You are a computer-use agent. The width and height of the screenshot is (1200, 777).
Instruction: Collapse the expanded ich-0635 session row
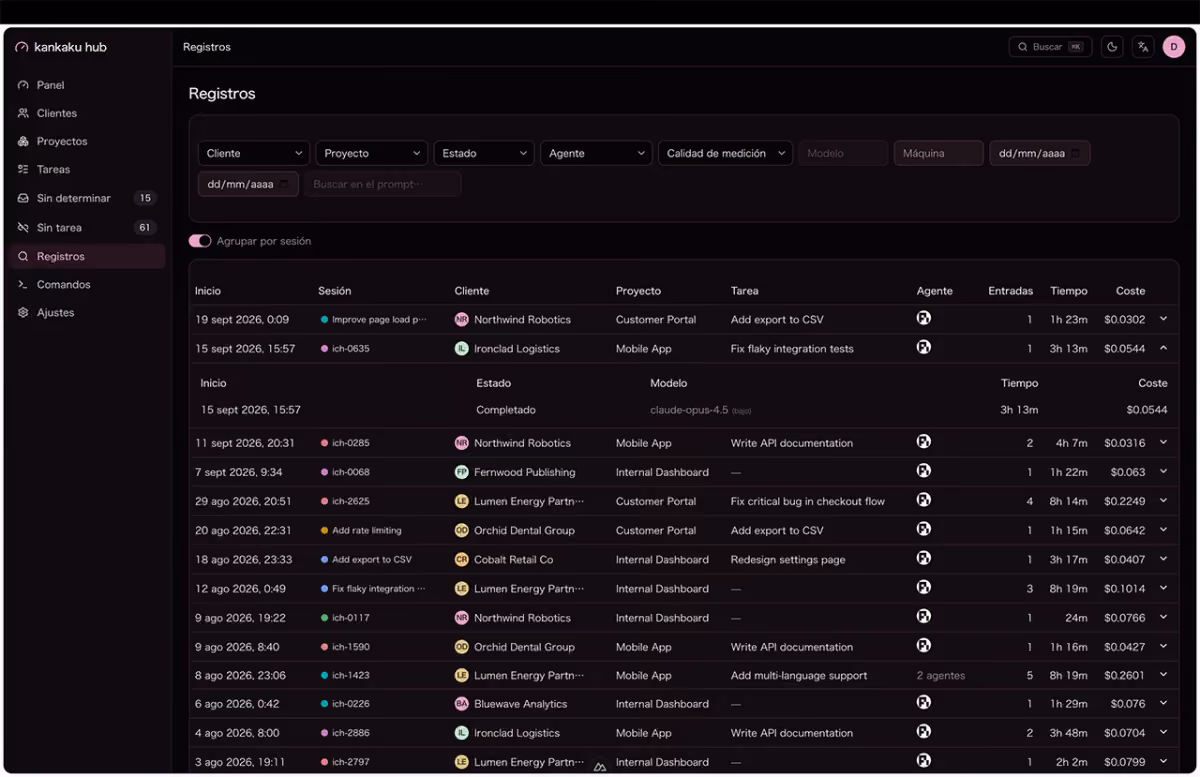click(x=1163, y=348)
